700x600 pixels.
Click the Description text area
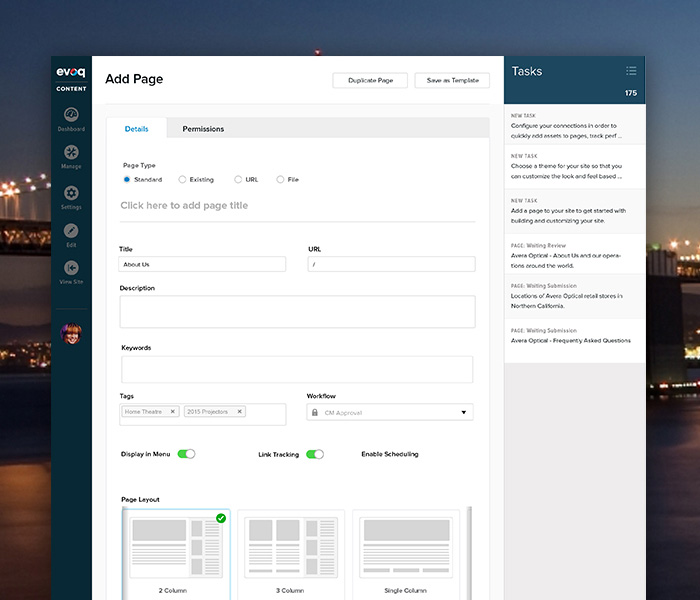(x=297, y=312)
